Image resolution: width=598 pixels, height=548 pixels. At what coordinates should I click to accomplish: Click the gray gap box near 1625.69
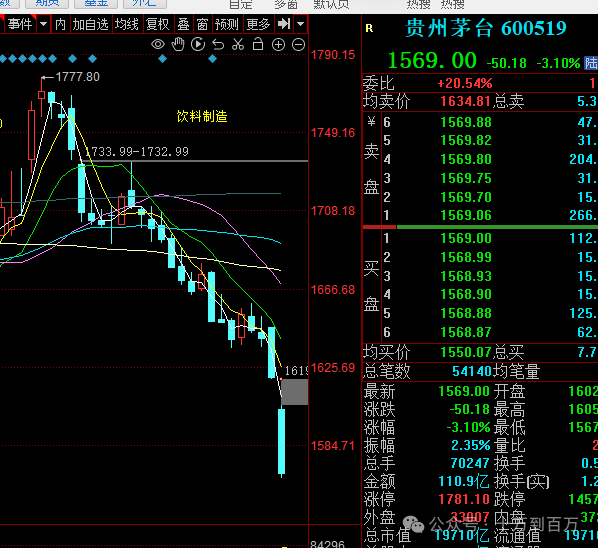(x=294, y=392)
